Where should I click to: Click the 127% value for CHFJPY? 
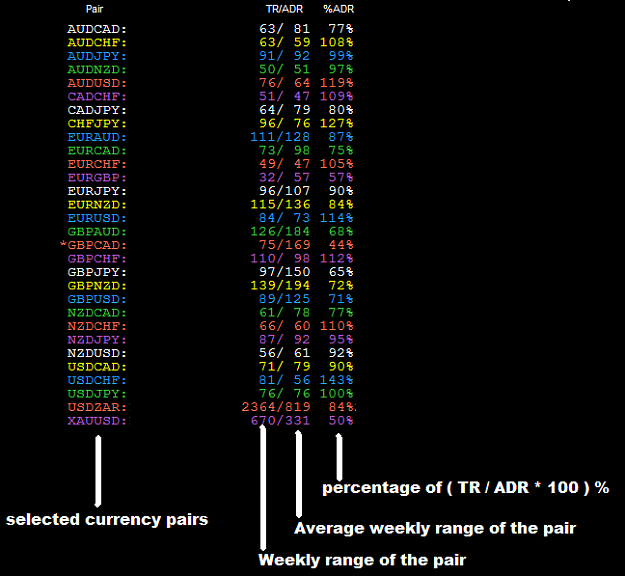pos(336,123)
